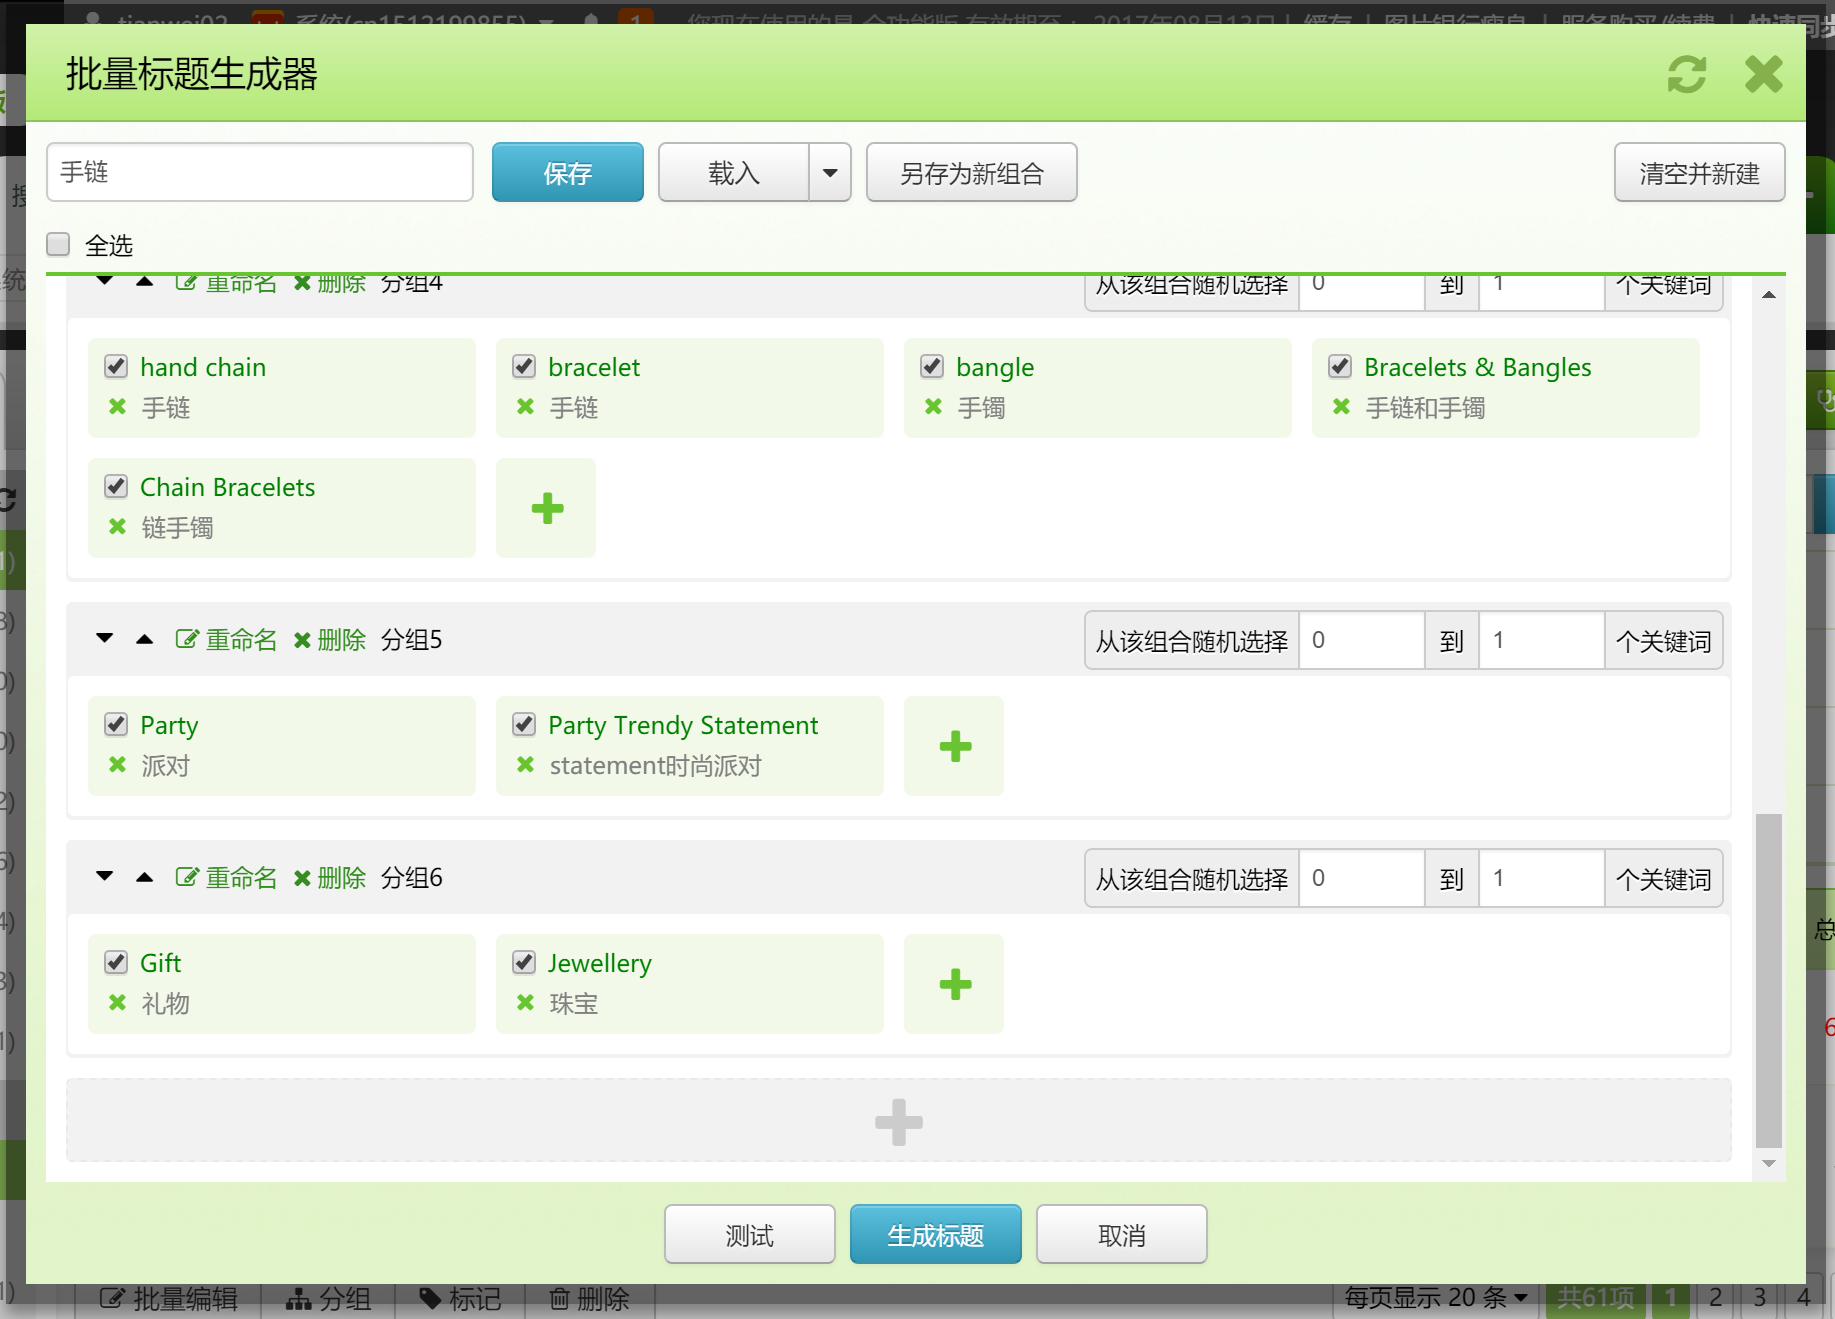
Task: Click maximum count field for 分组6
Action: tap(1541, 878)
